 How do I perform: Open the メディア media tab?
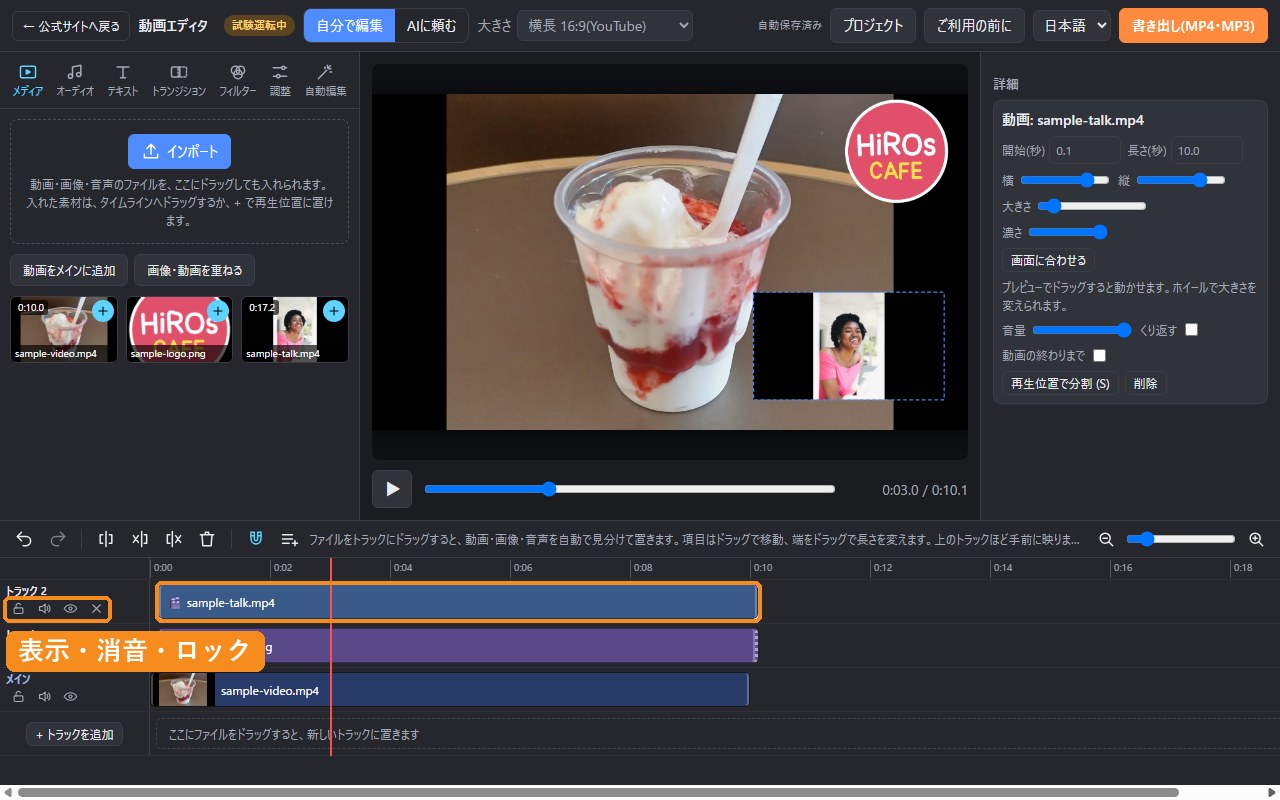click(x=28, y=80)
